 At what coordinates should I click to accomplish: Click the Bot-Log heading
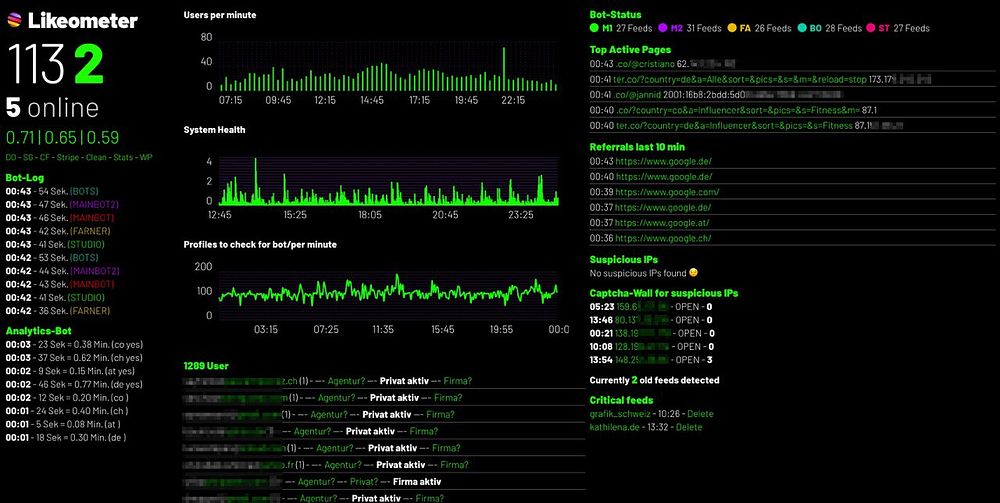(x=25, y=178)
